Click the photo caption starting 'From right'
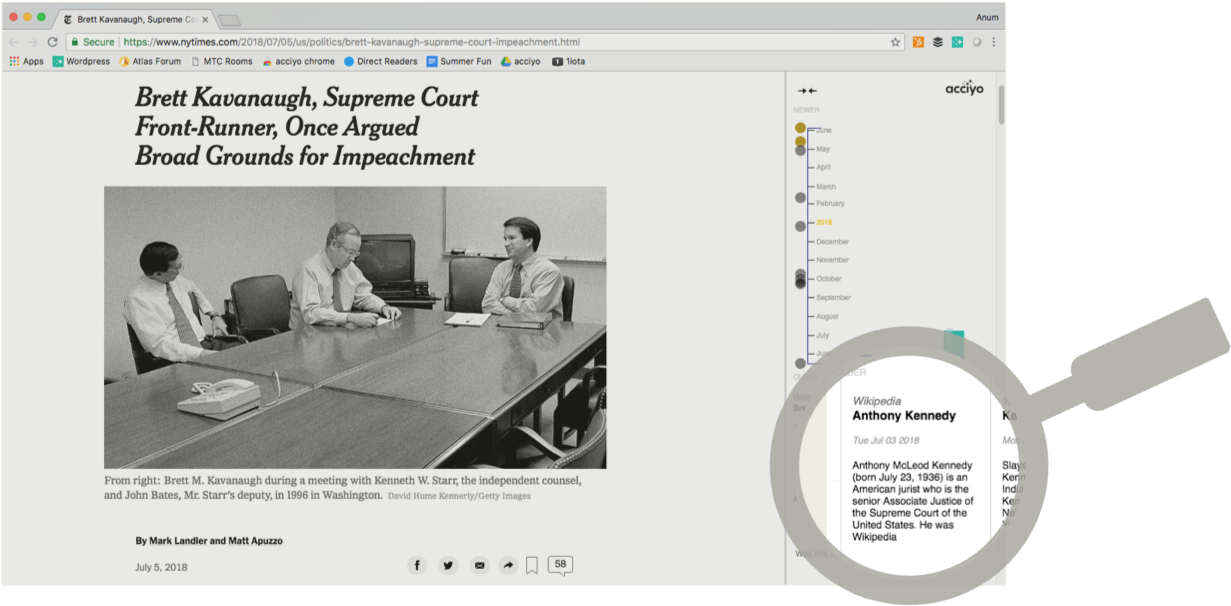 click(343, 487)
